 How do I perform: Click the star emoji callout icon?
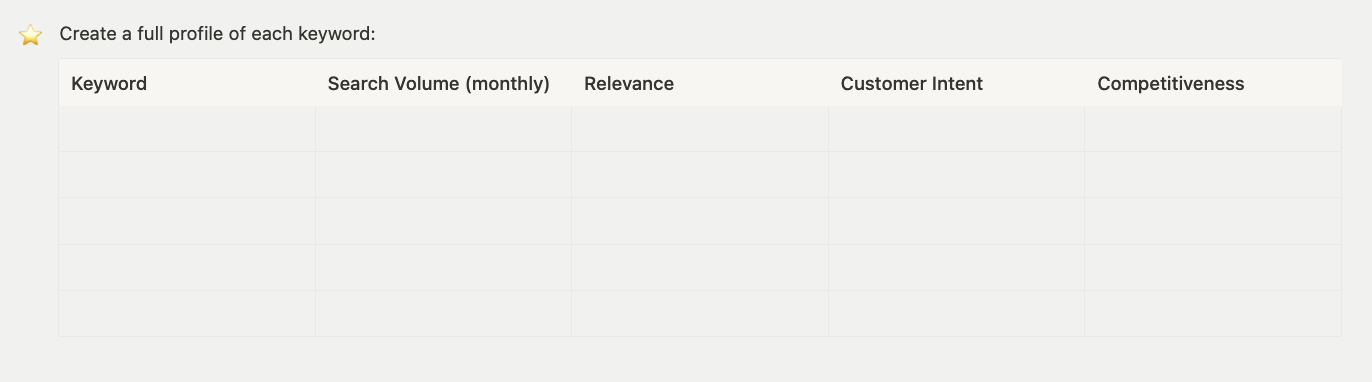(31, 35)
